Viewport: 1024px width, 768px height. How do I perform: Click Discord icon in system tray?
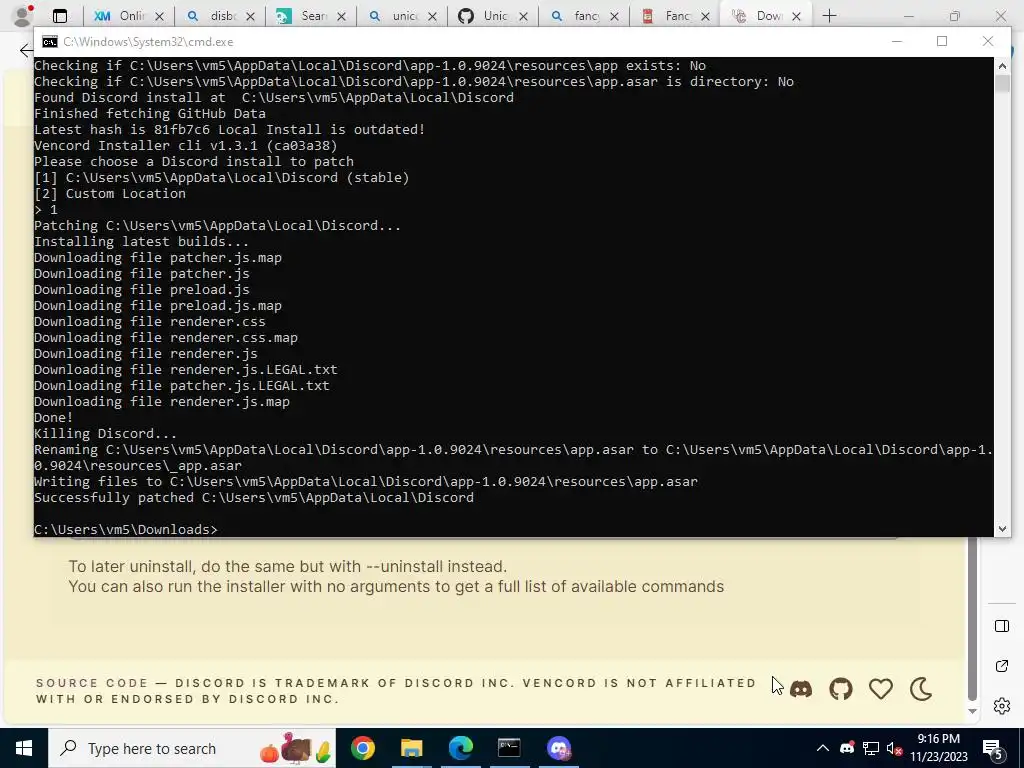pos(847,748)
